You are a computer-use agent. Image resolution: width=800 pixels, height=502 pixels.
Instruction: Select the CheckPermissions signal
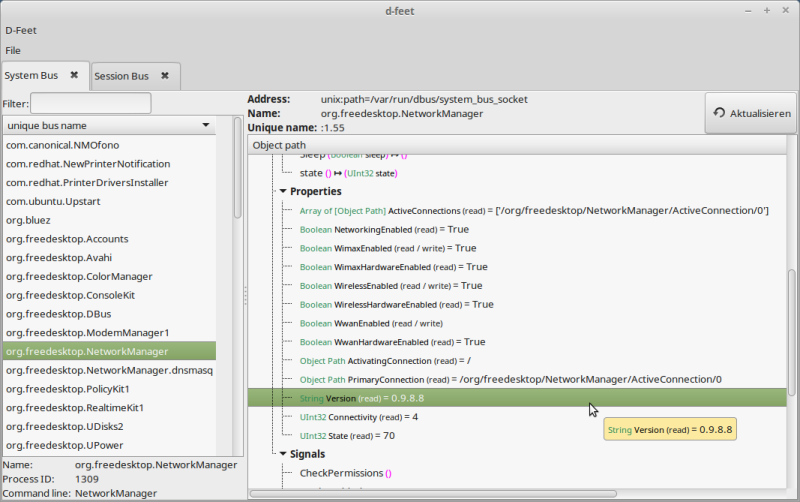(340, 473)
